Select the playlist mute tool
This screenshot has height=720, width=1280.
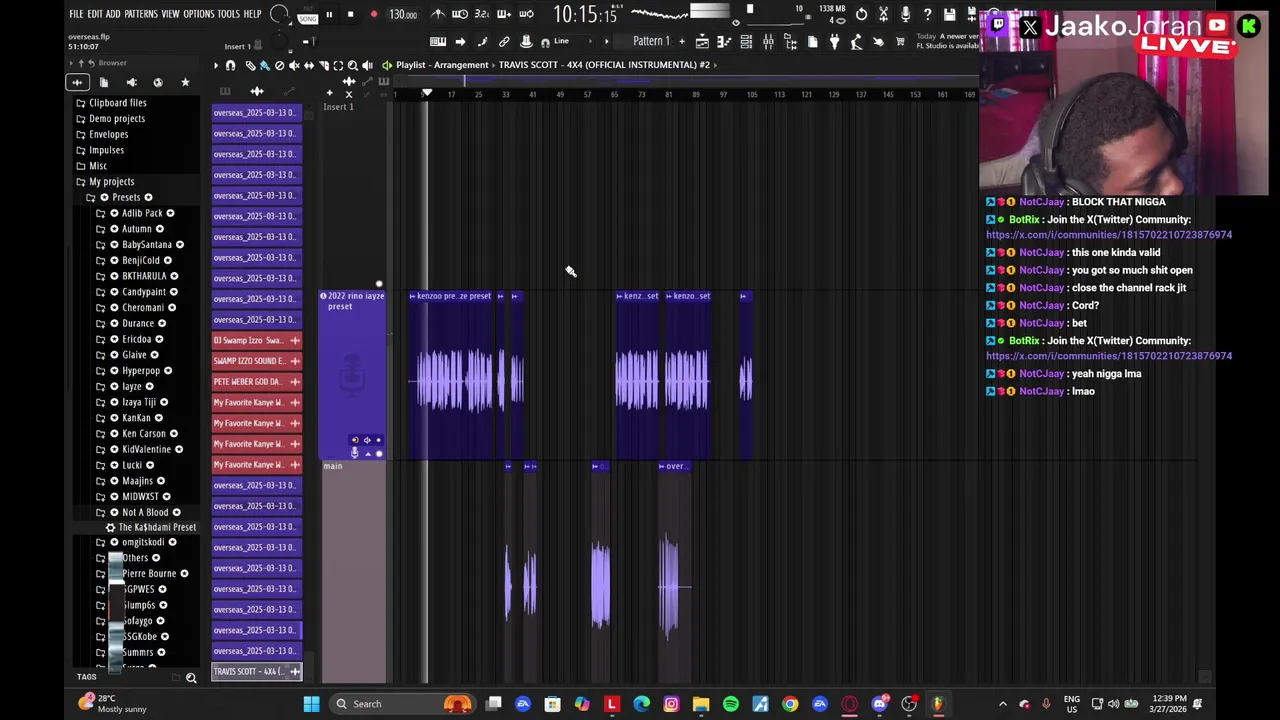(x=294, y=65)
